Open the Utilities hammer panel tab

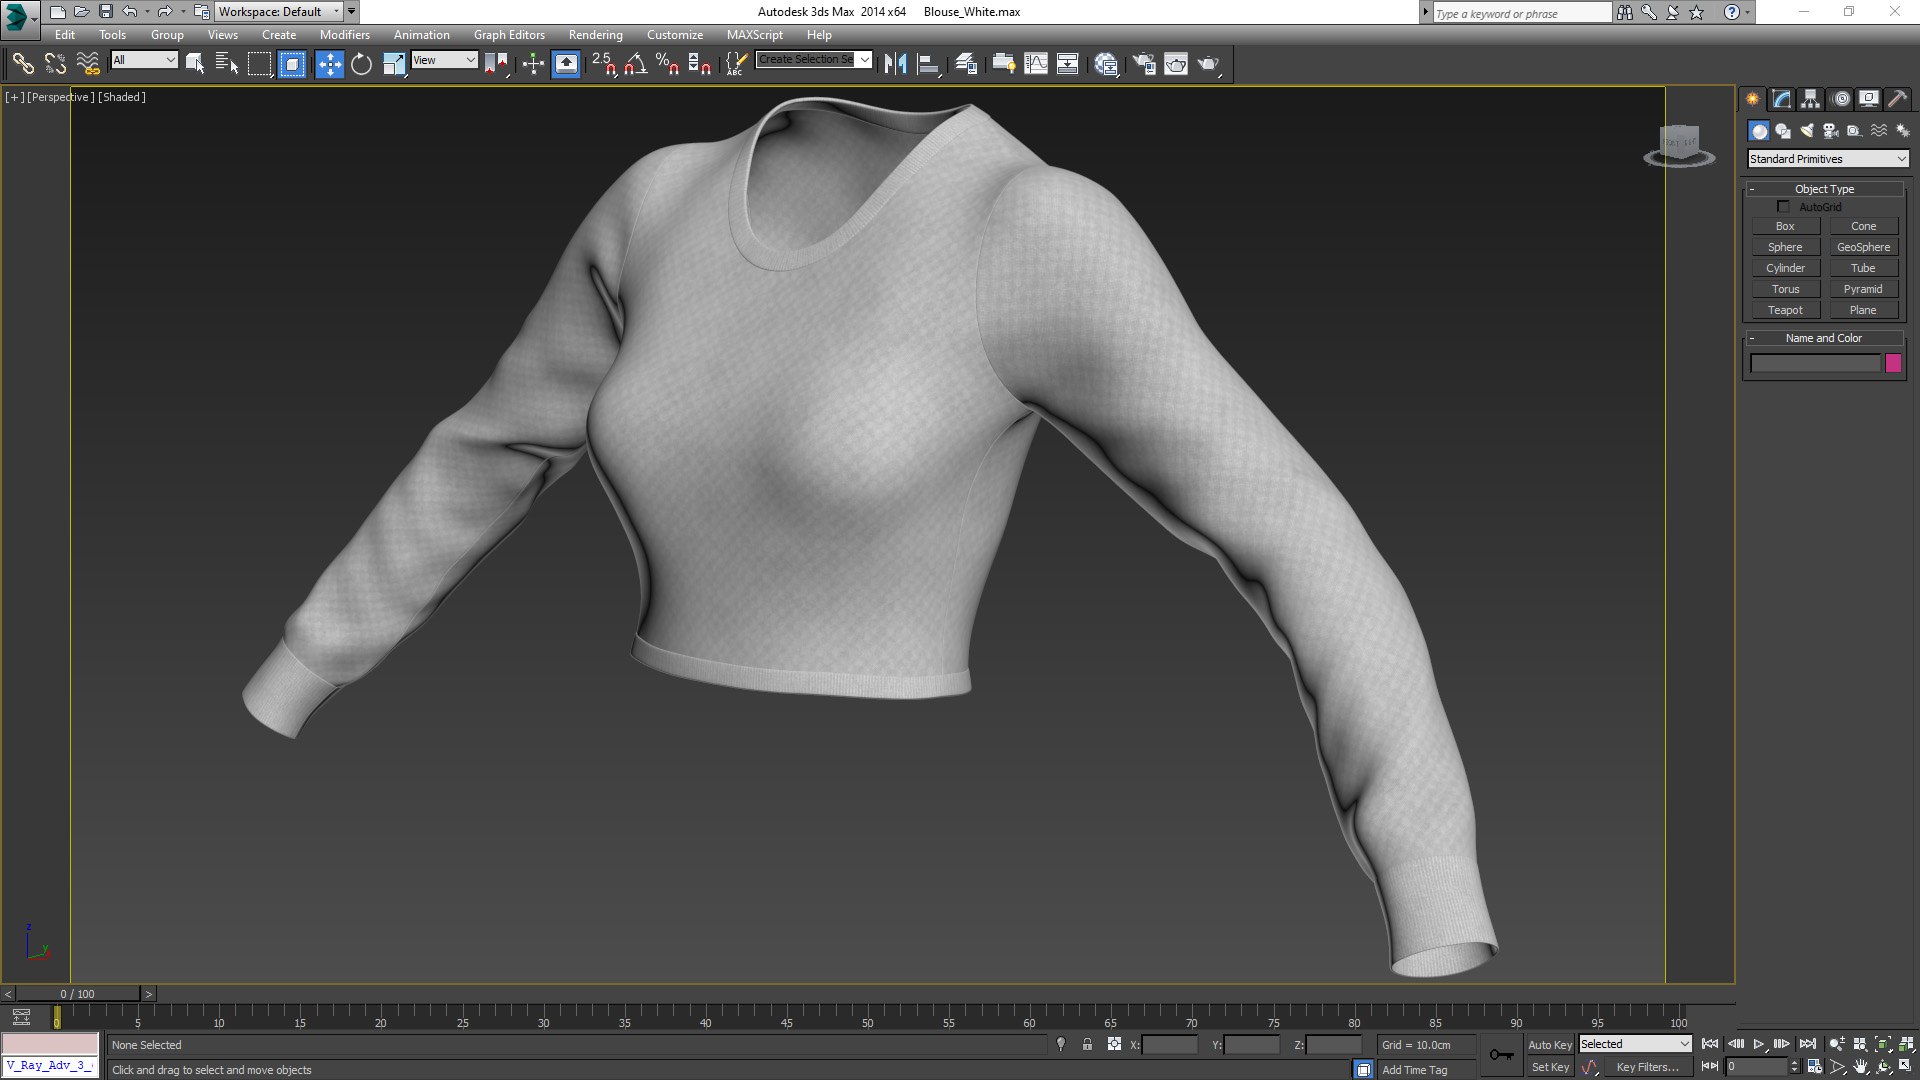coord(1897,99)
